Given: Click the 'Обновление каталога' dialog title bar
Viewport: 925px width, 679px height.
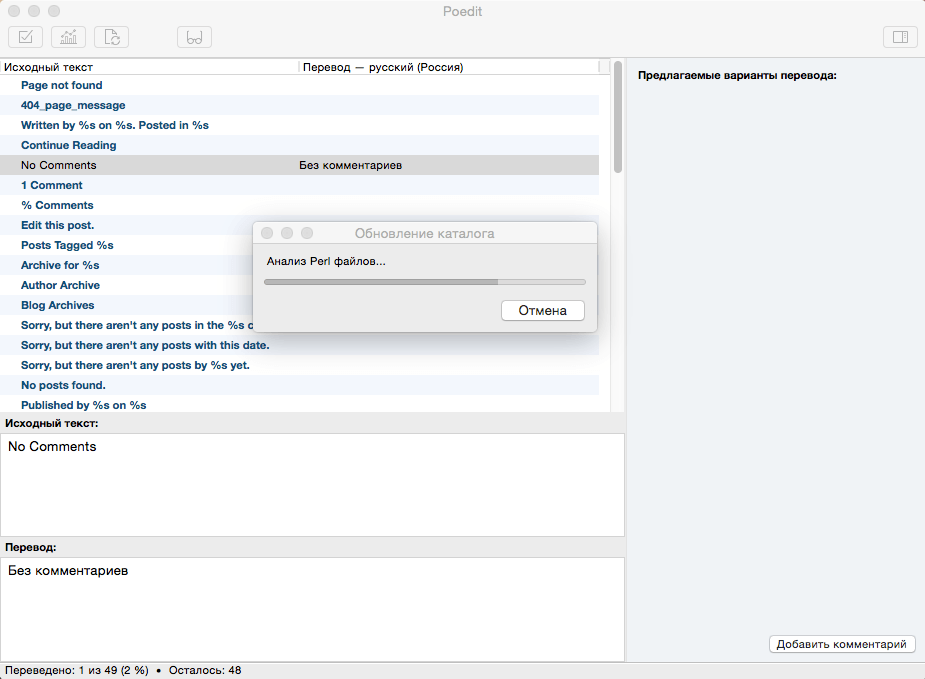Looking at the screenshot, I should pyautogui.click(x=425, y=233).
